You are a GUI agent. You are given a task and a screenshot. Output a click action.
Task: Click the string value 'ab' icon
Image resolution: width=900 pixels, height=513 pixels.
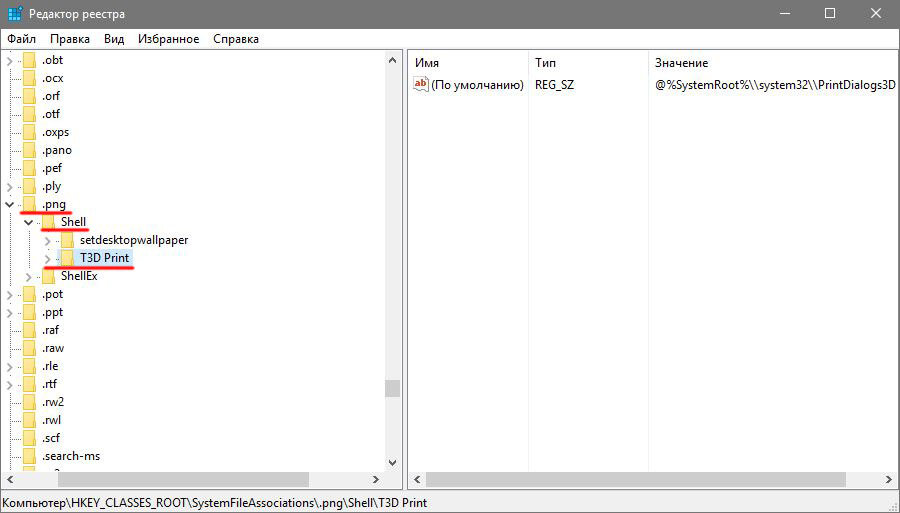point(421,84)
